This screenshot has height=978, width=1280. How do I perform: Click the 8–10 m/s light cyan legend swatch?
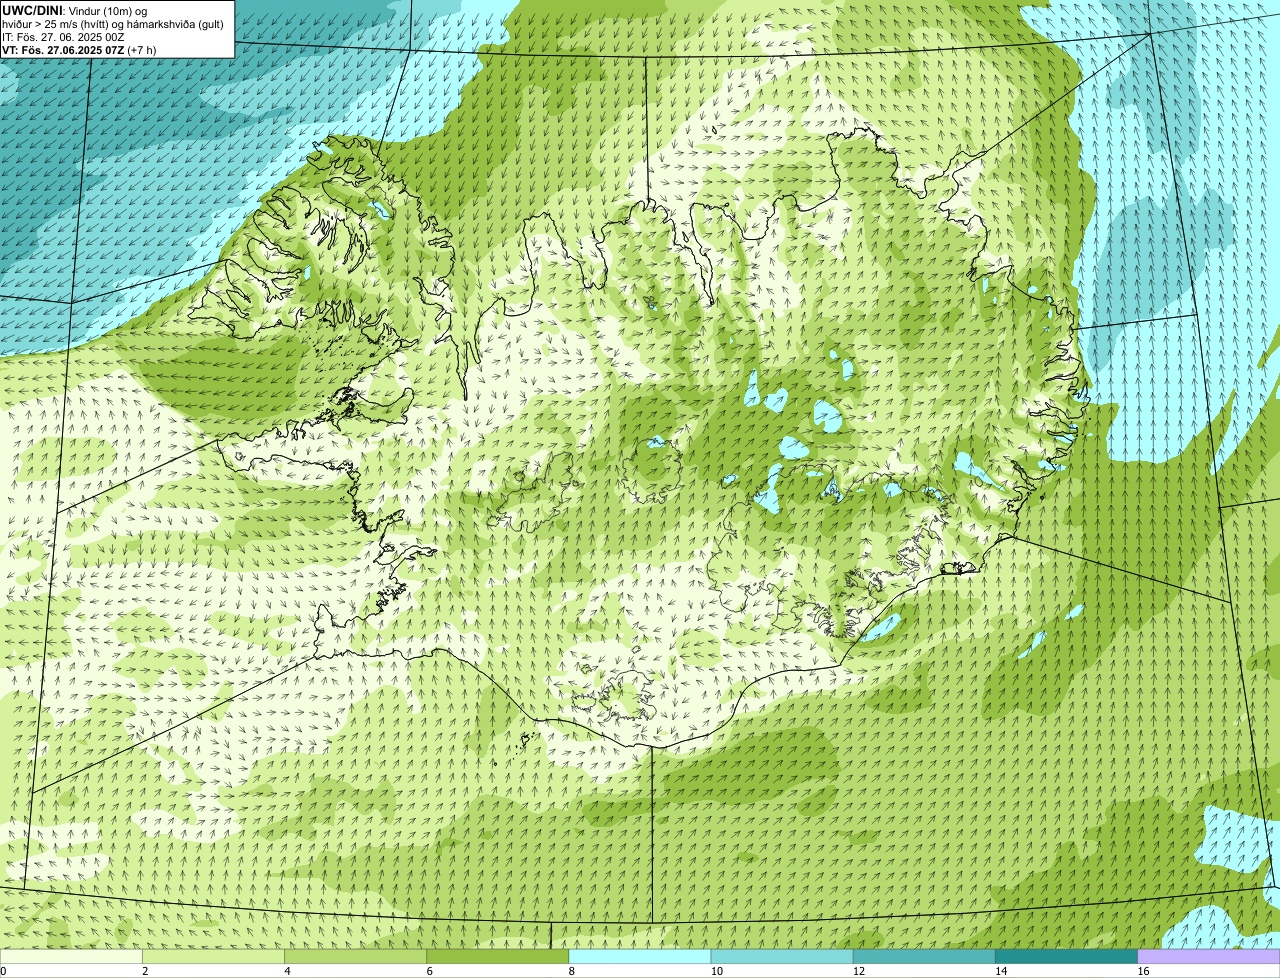click(640, 956)
